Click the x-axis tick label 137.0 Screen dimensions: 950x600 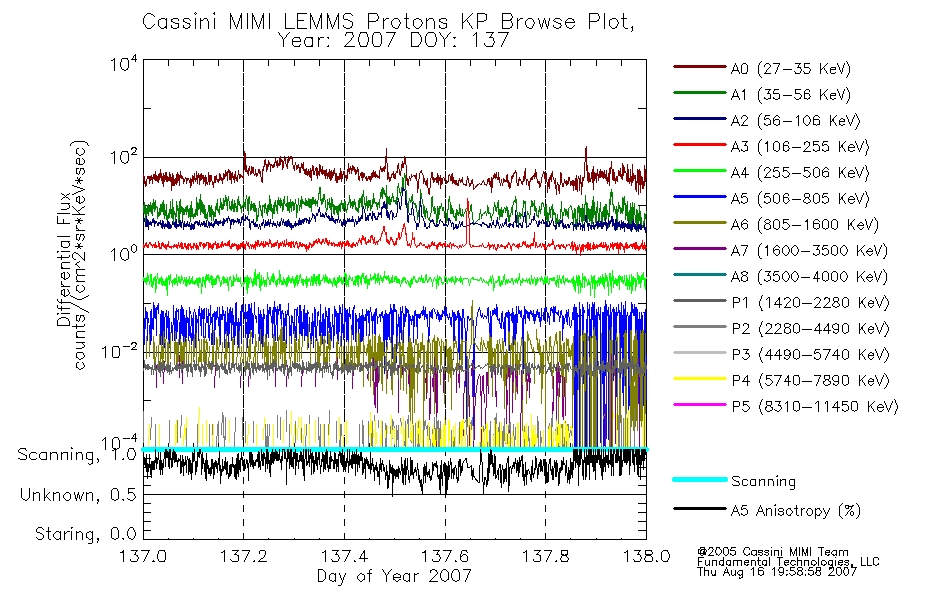pyautogui.click(x=143, y=556)
